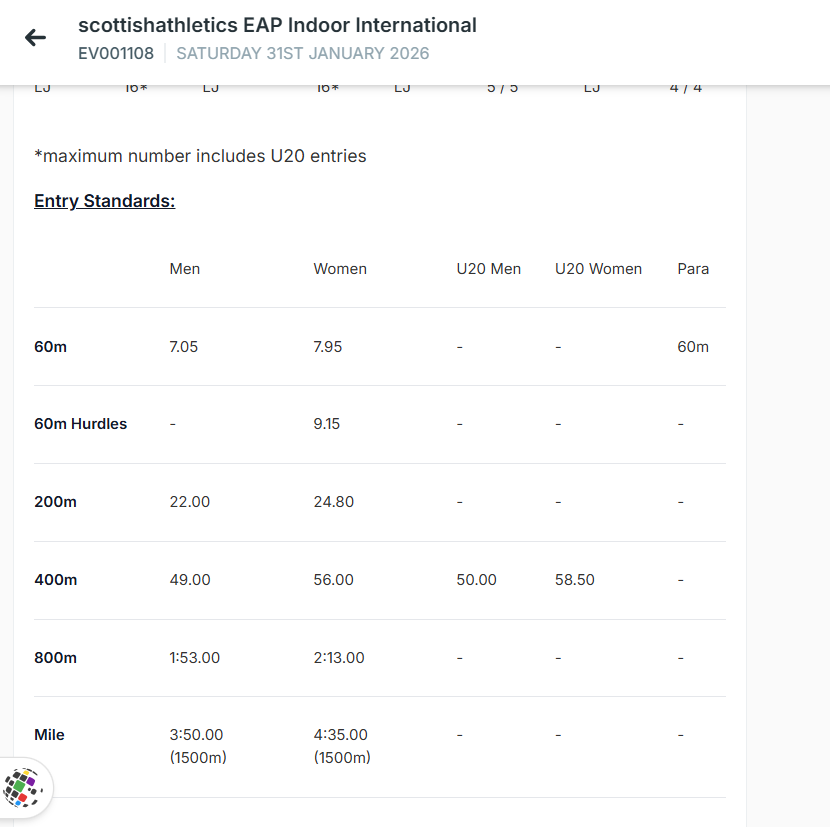Select the U20 Women 400m standard 58.50

575,580
